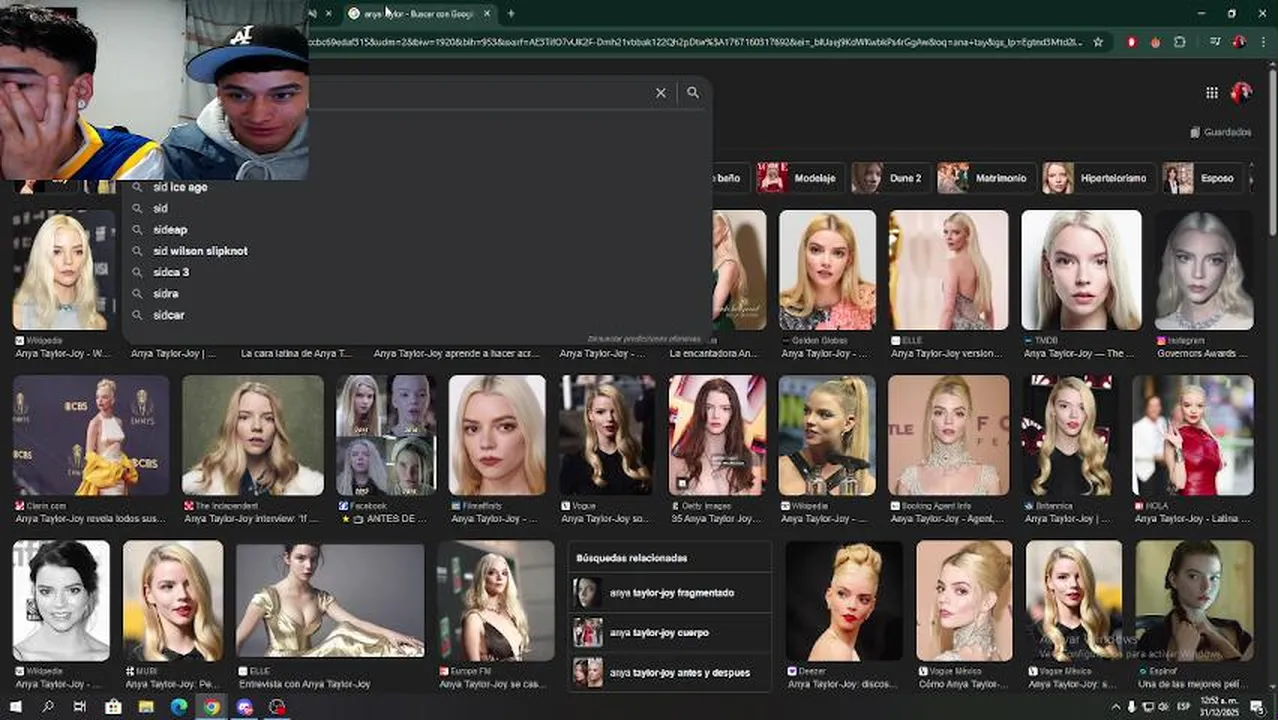The image size is (1278, 720).
Task: Click the Chrome address bar URL
Action: tap(695, 42)
